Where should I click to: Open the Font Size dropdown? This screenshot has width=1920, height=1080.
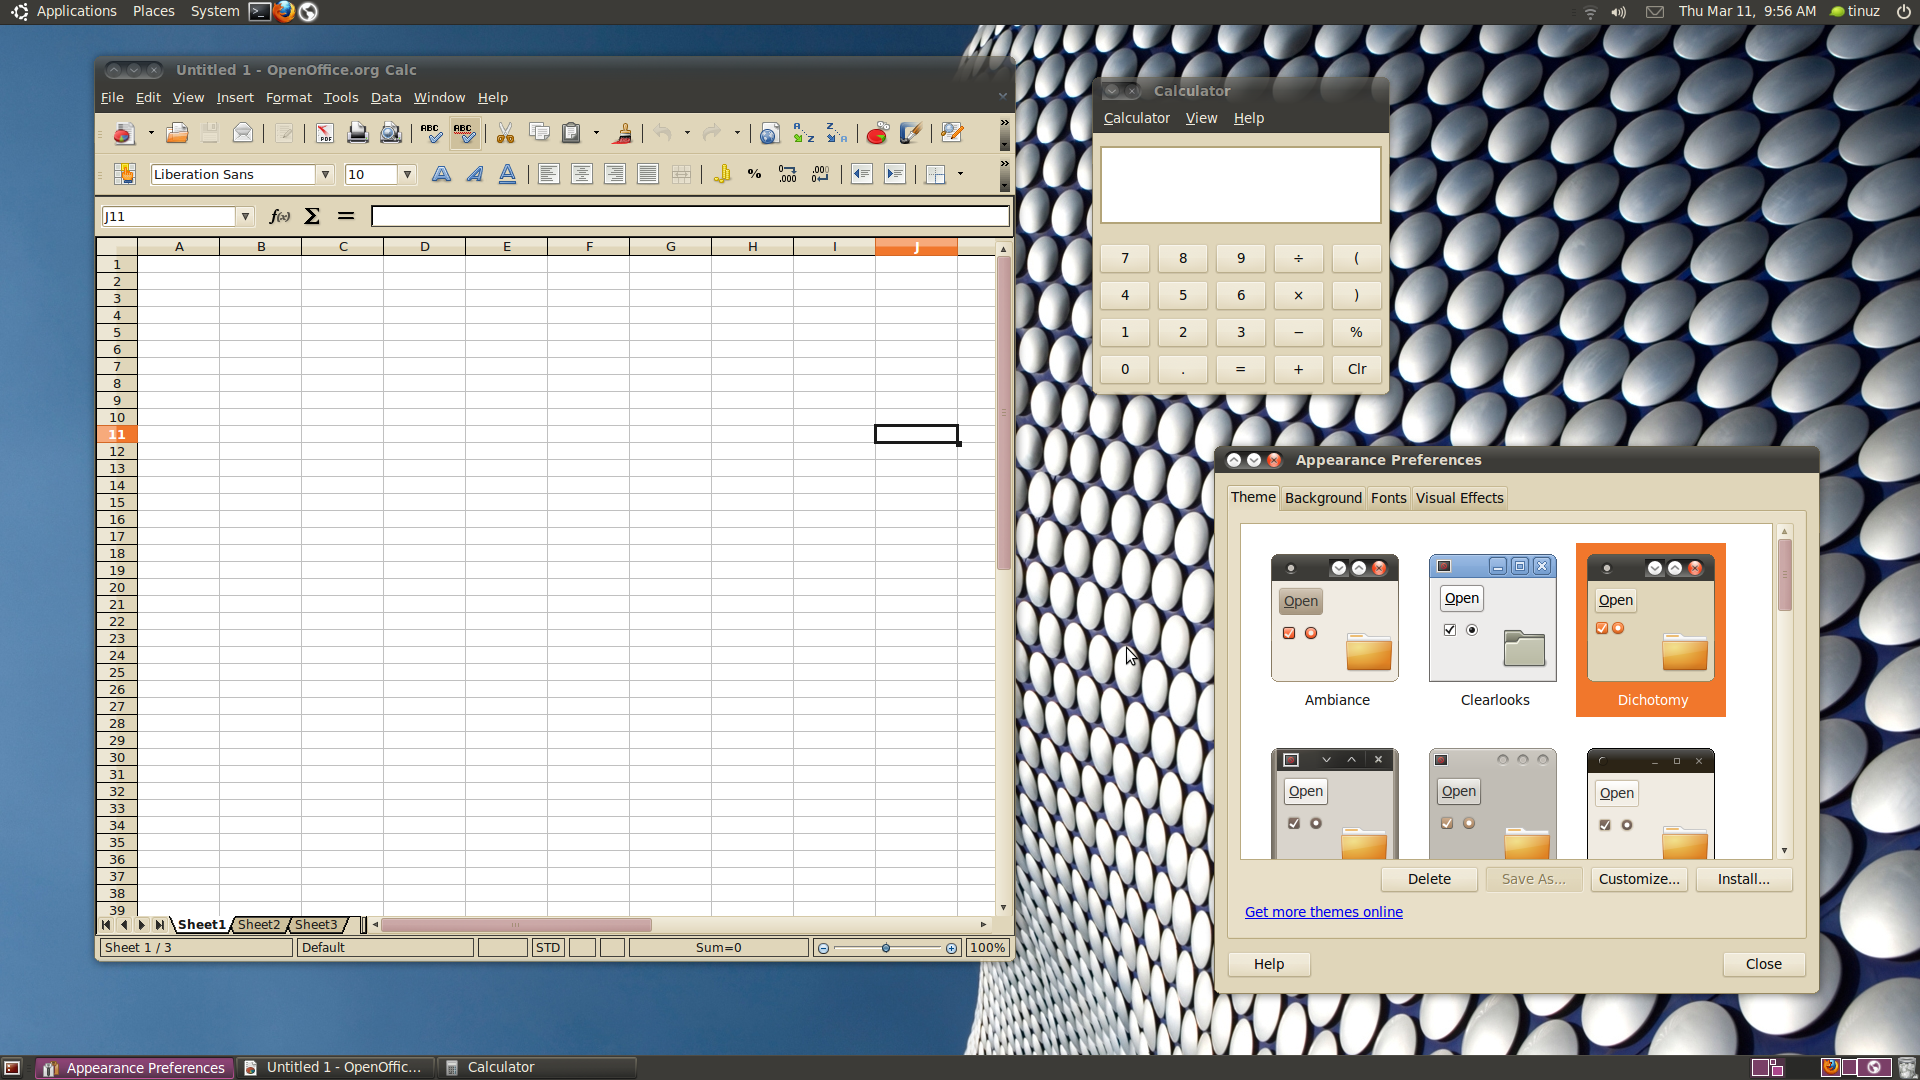tap(407, 174)
